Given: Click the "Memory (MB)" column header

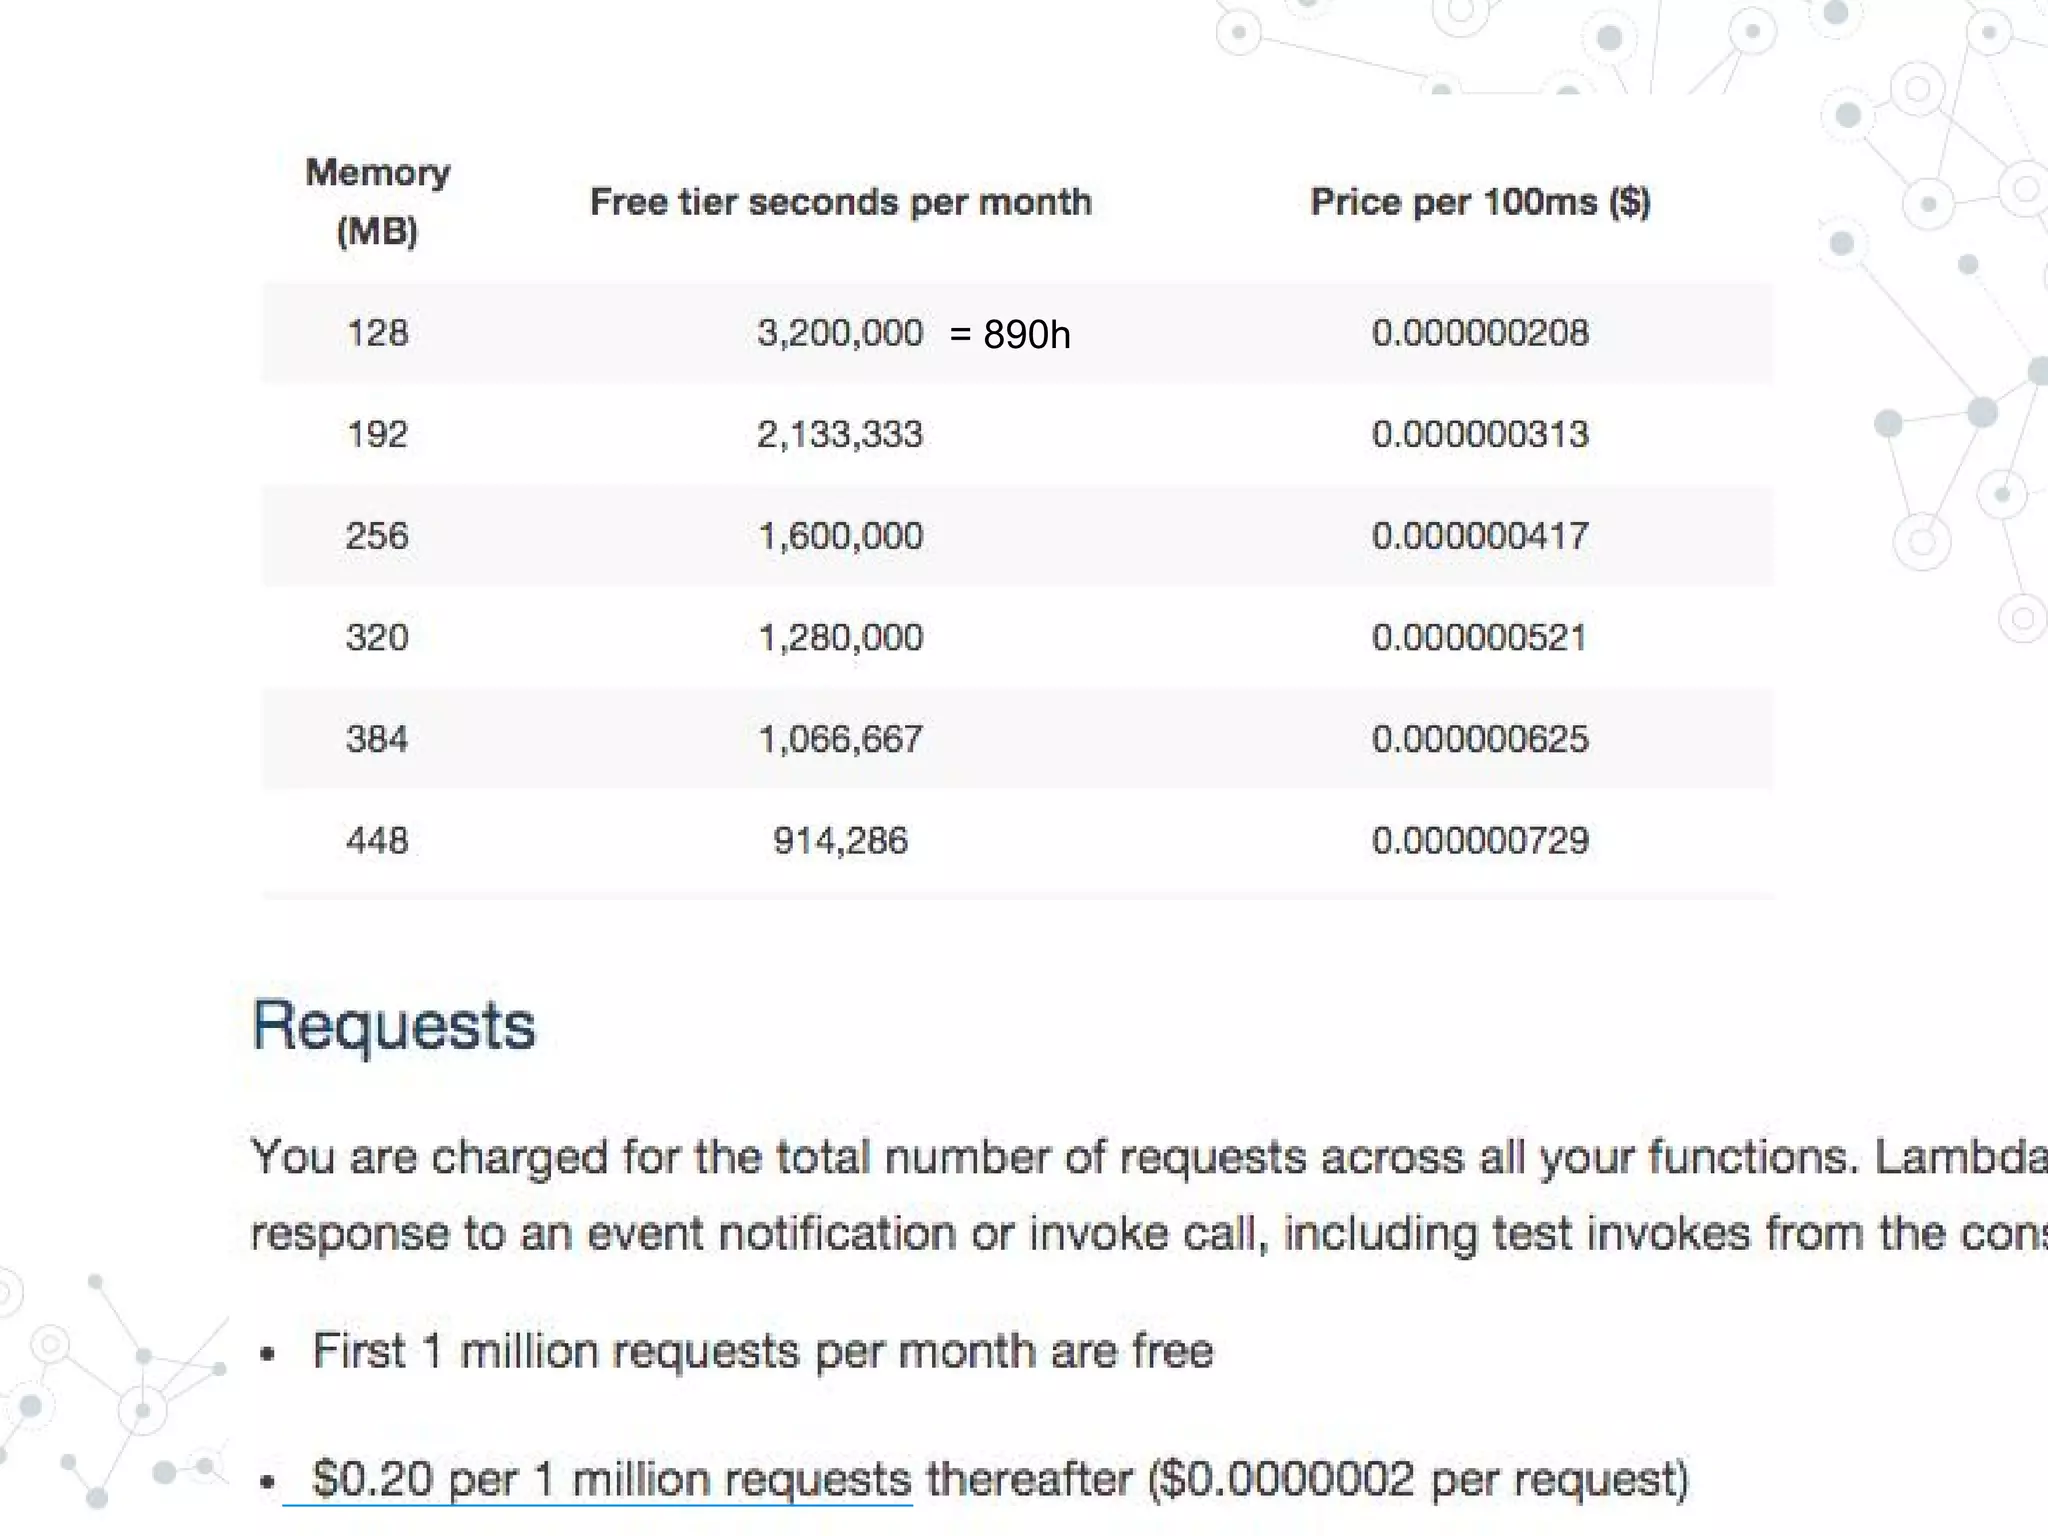Looking at the screenshot, I should (377, 201).
